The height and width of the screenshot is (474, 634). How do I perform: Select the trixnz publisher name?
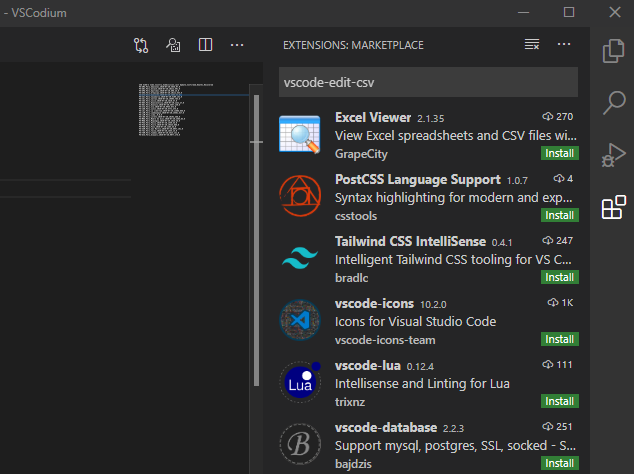(350, 402)
